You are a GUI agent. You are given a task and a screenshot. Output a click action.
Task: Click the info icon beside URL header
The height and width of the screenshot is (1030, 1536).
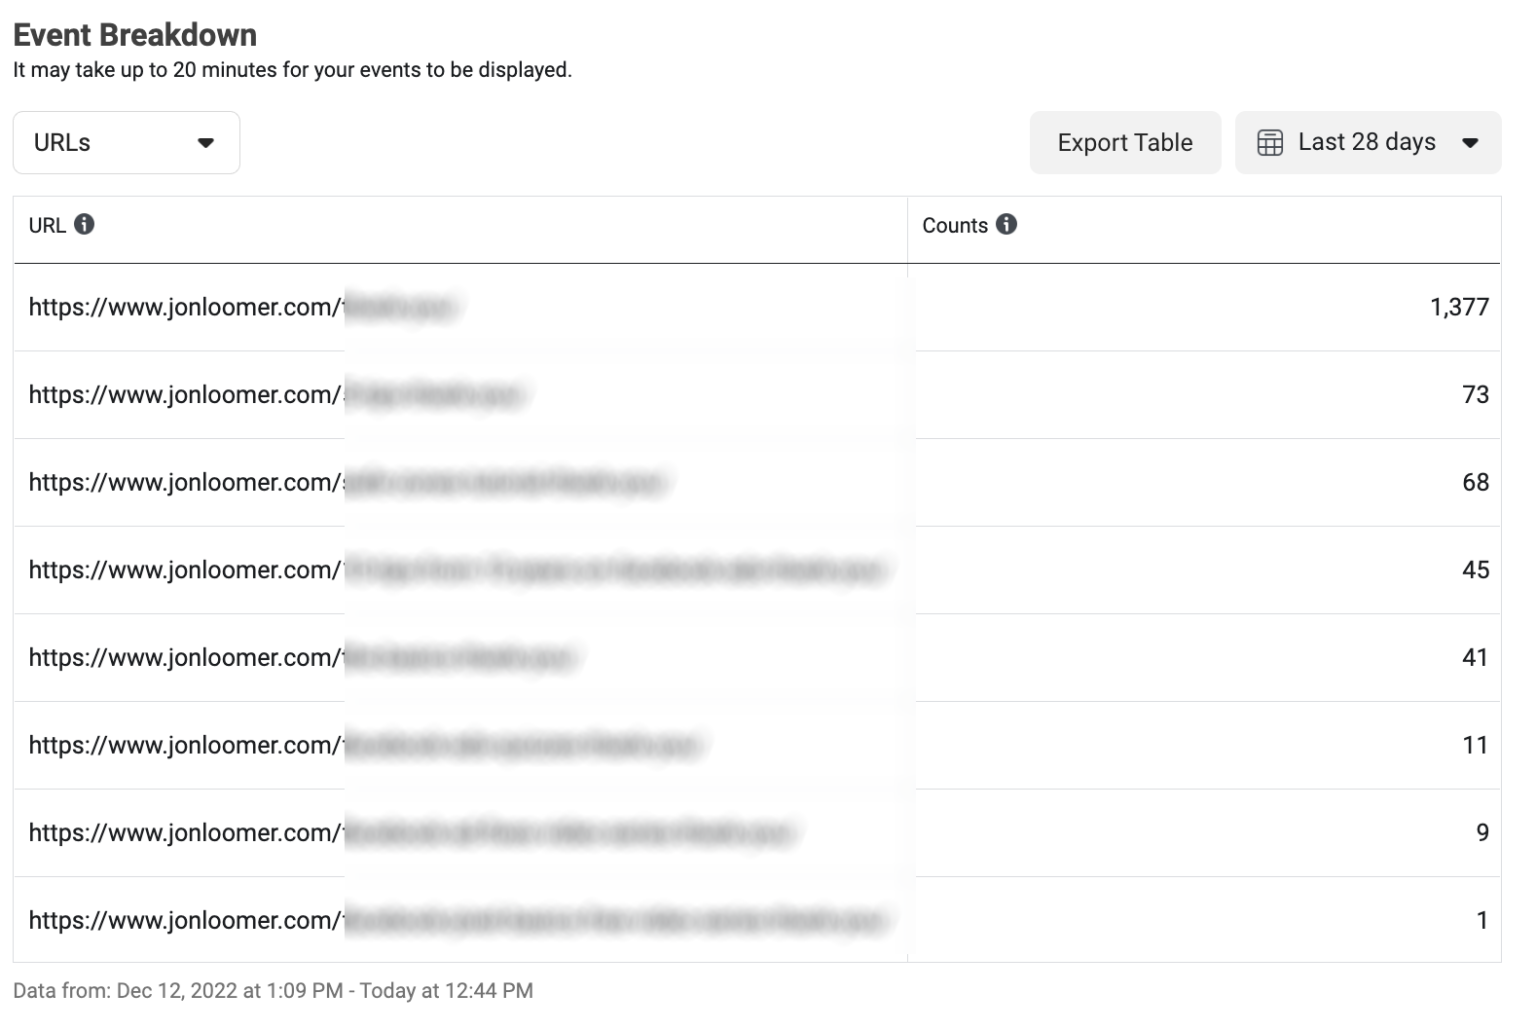[88, 225]
